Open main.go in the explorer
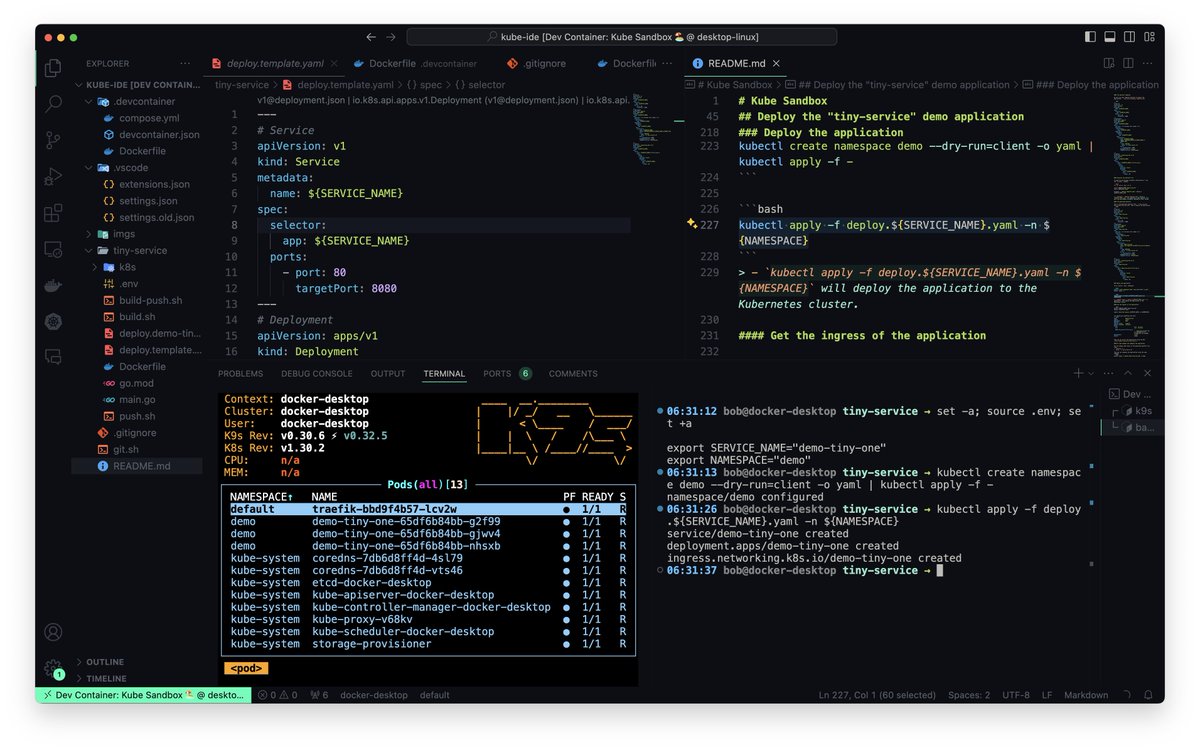The width and height of the screenshot is (1200, 750). point(138,400)
